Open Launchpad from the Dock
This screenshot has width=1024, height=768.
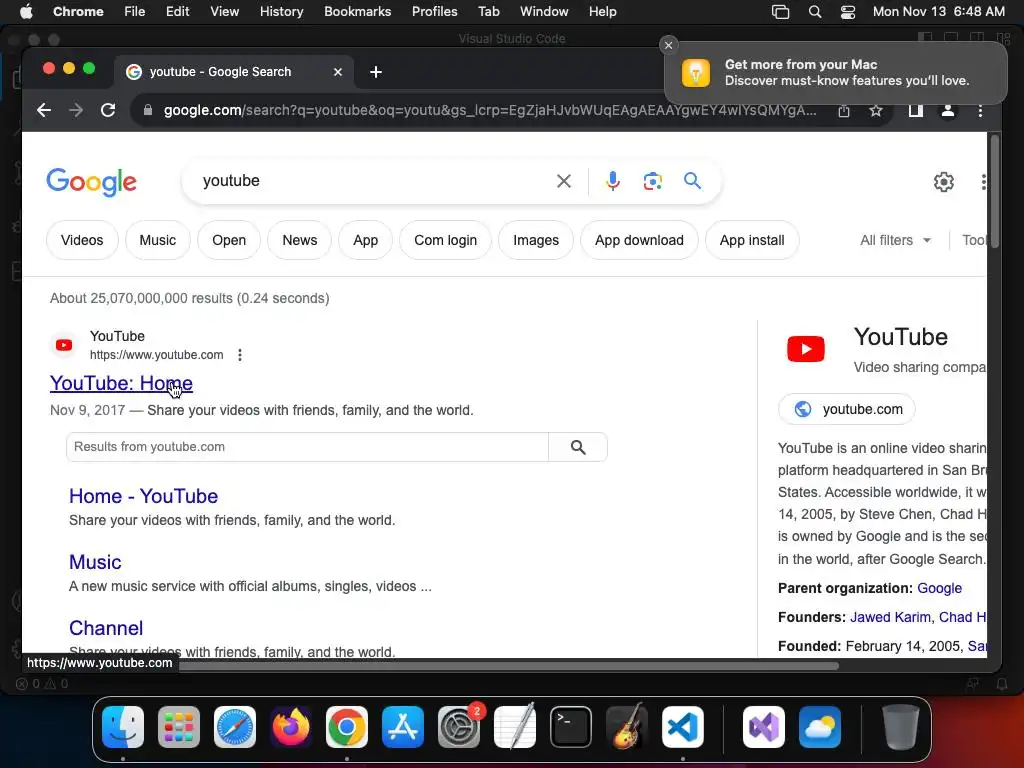pyautogui.click(x=179, y=727)
